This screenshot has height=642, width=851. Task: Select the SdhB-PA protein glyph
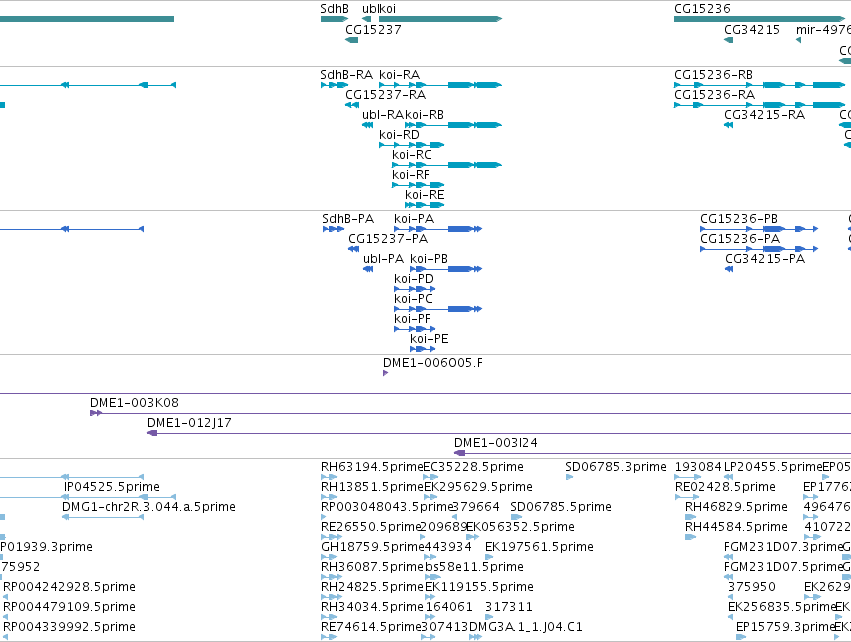[x=333, y=229]
